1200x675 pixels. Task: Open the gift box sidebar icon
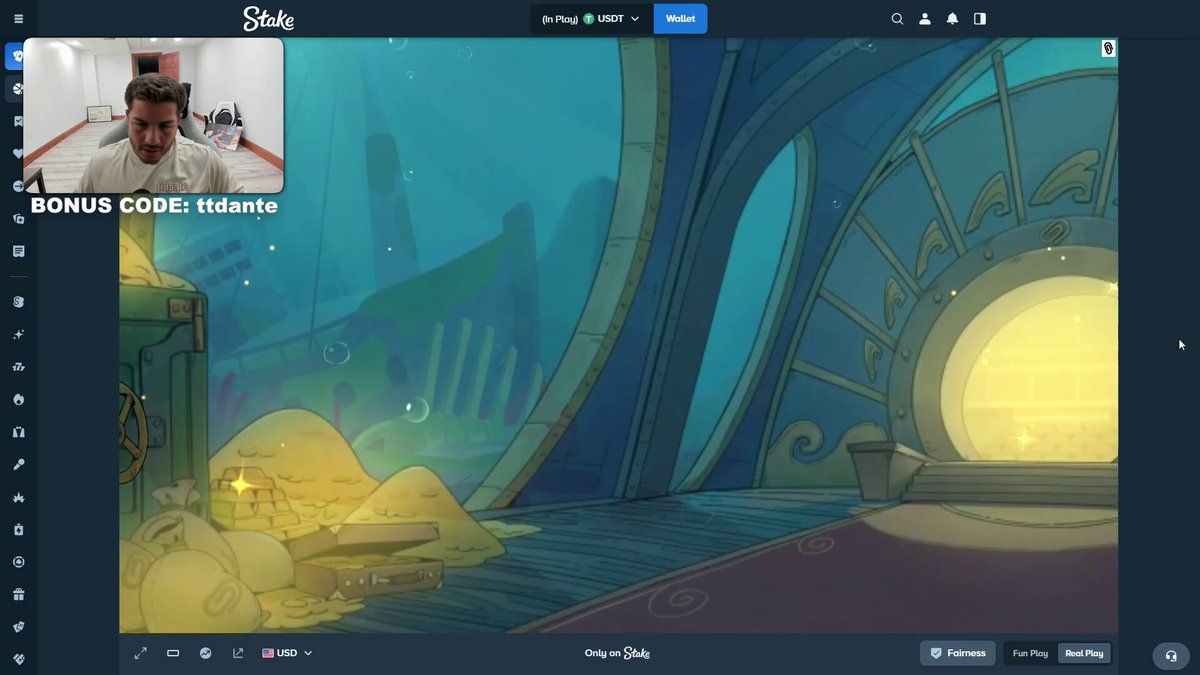[x=18, y=595]
